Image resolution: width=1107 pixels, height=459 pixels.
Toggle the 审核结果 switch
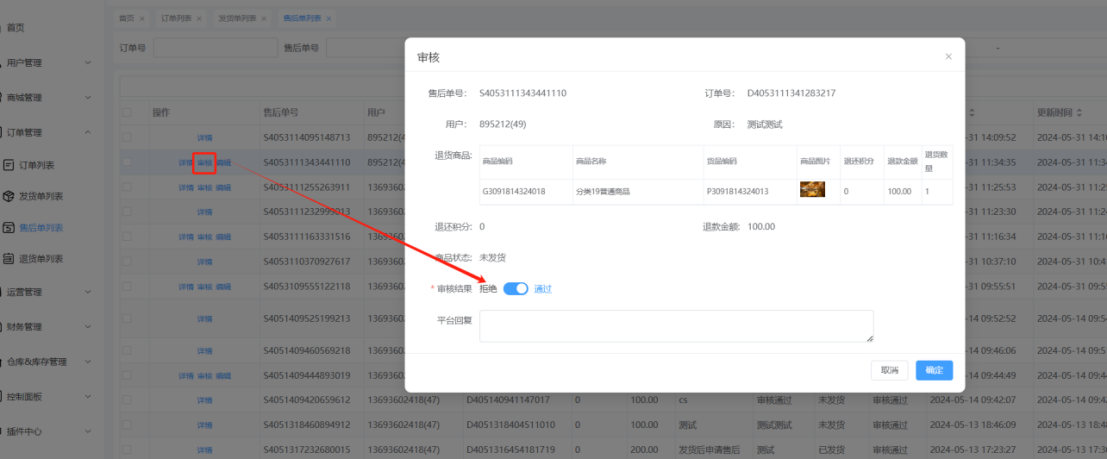[515, 288]
